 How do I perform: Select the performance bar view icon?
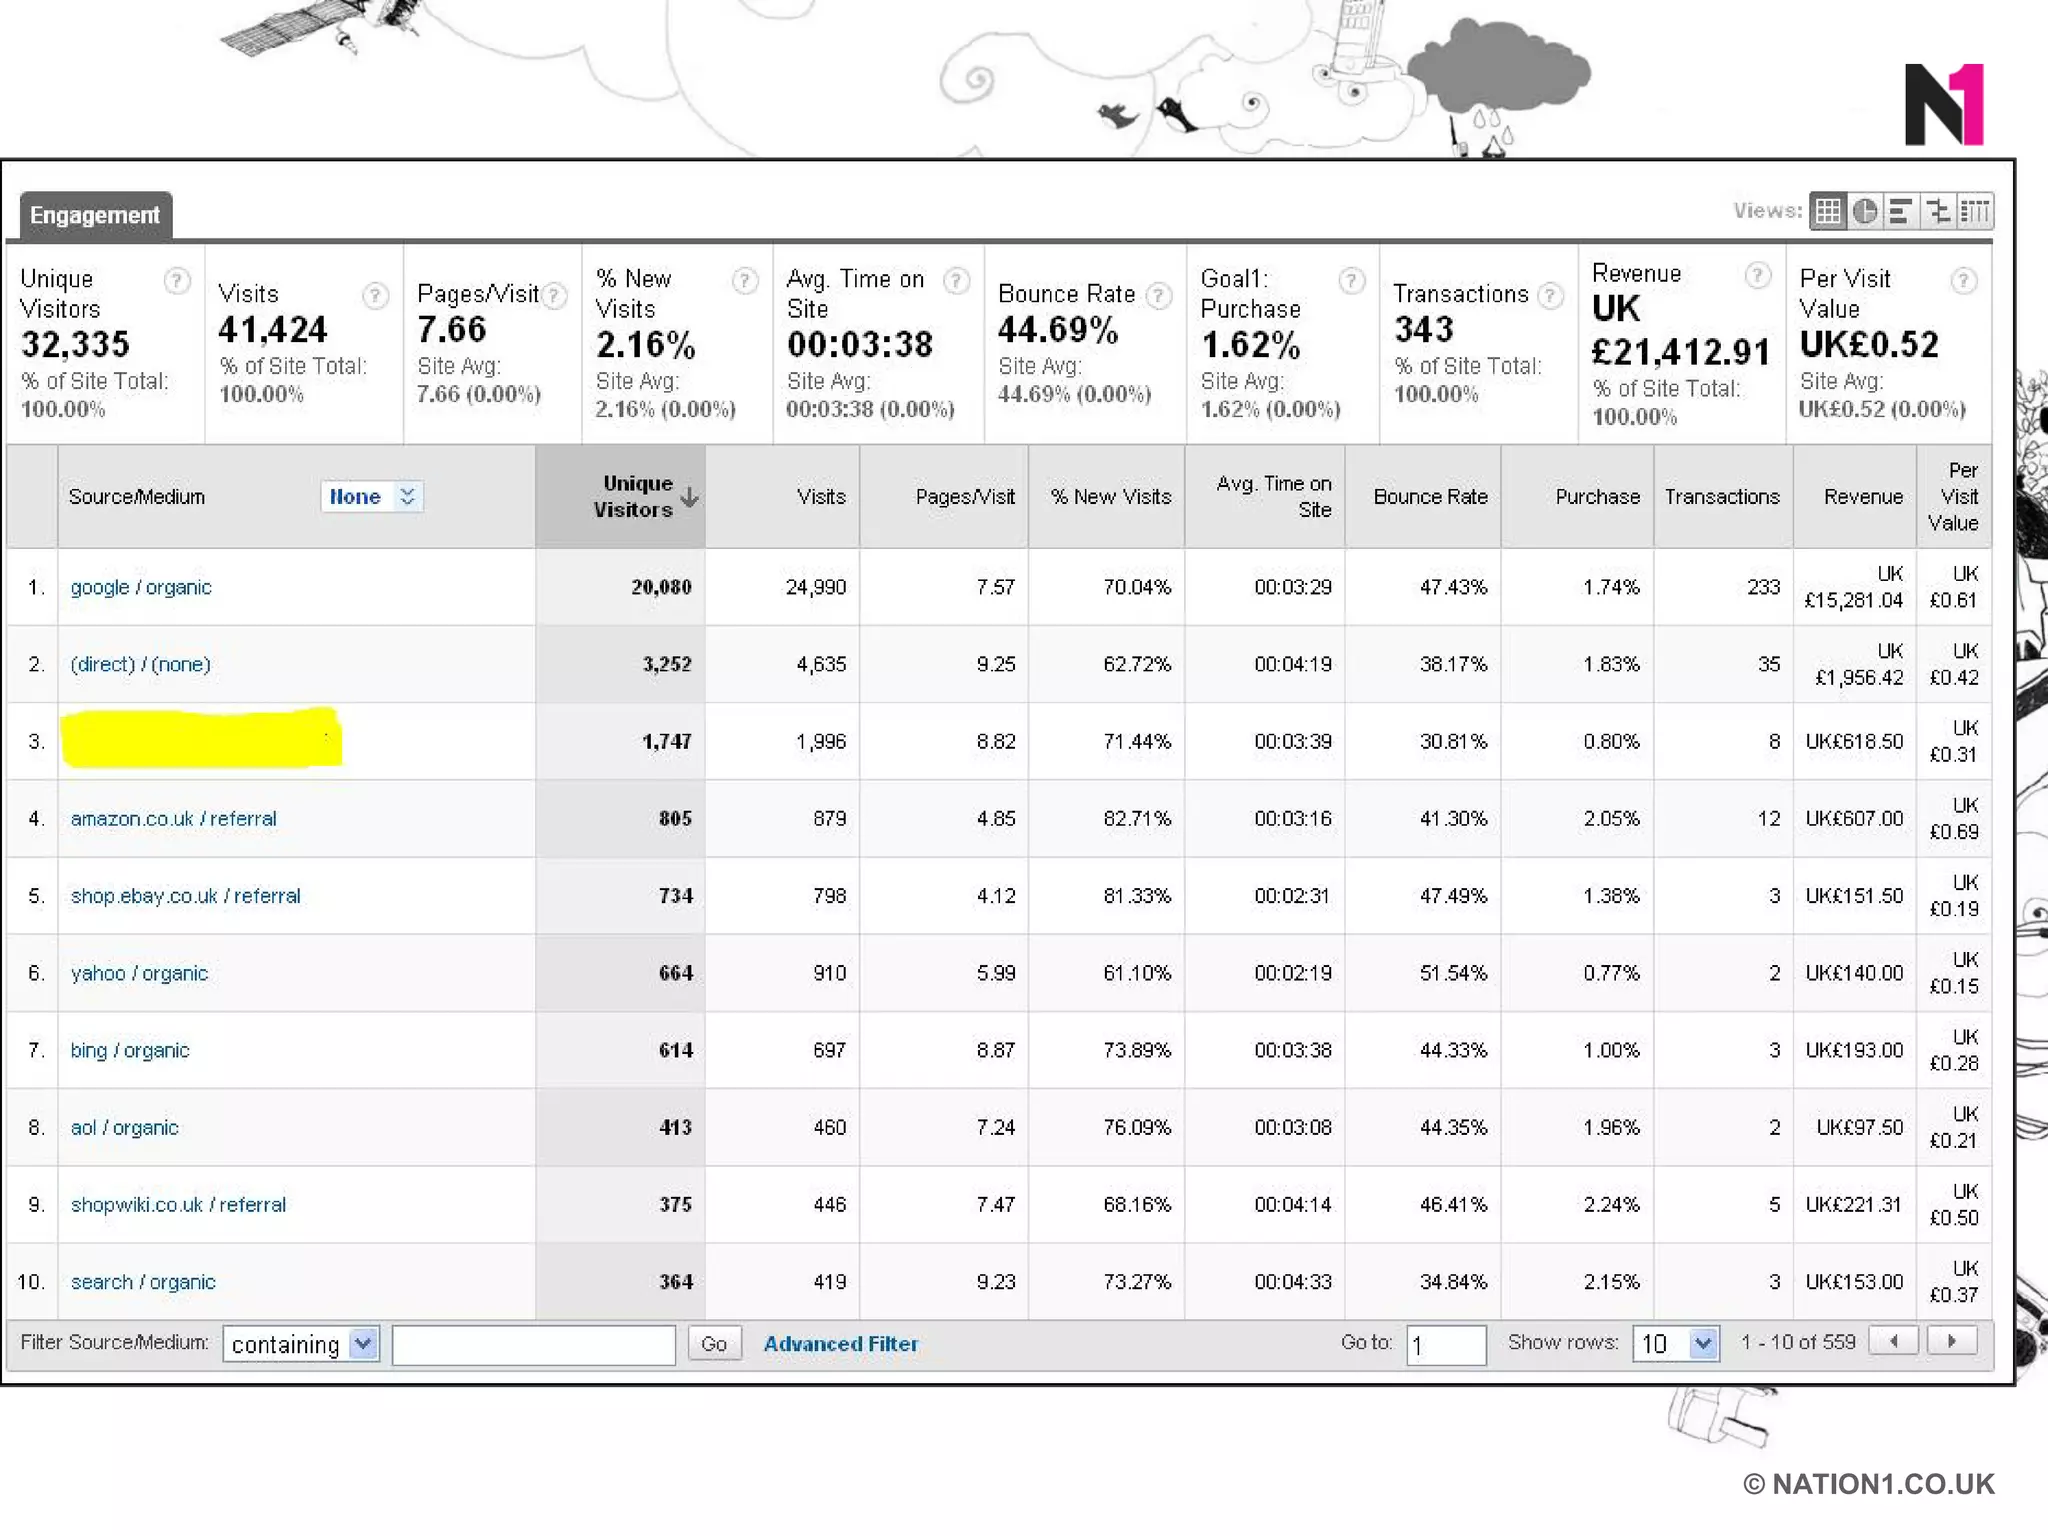1901,211
